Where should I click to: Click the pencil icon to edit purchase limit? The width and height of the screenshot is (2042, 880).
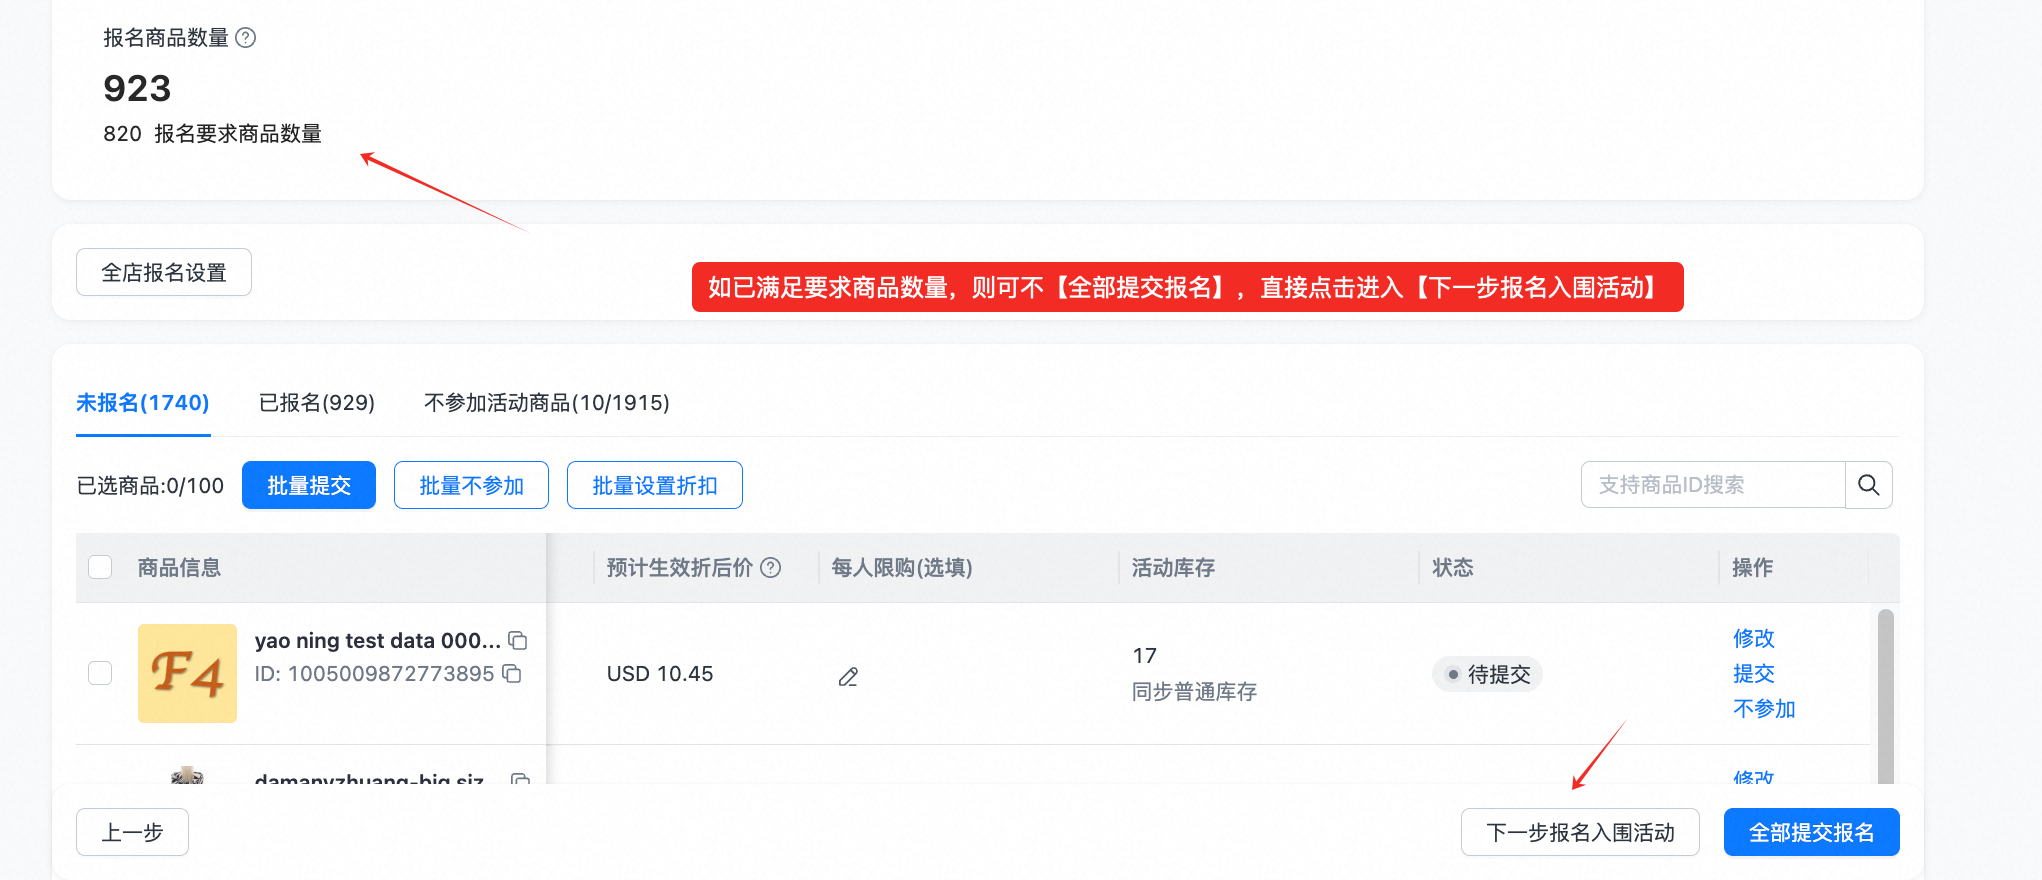pos(847,677)
